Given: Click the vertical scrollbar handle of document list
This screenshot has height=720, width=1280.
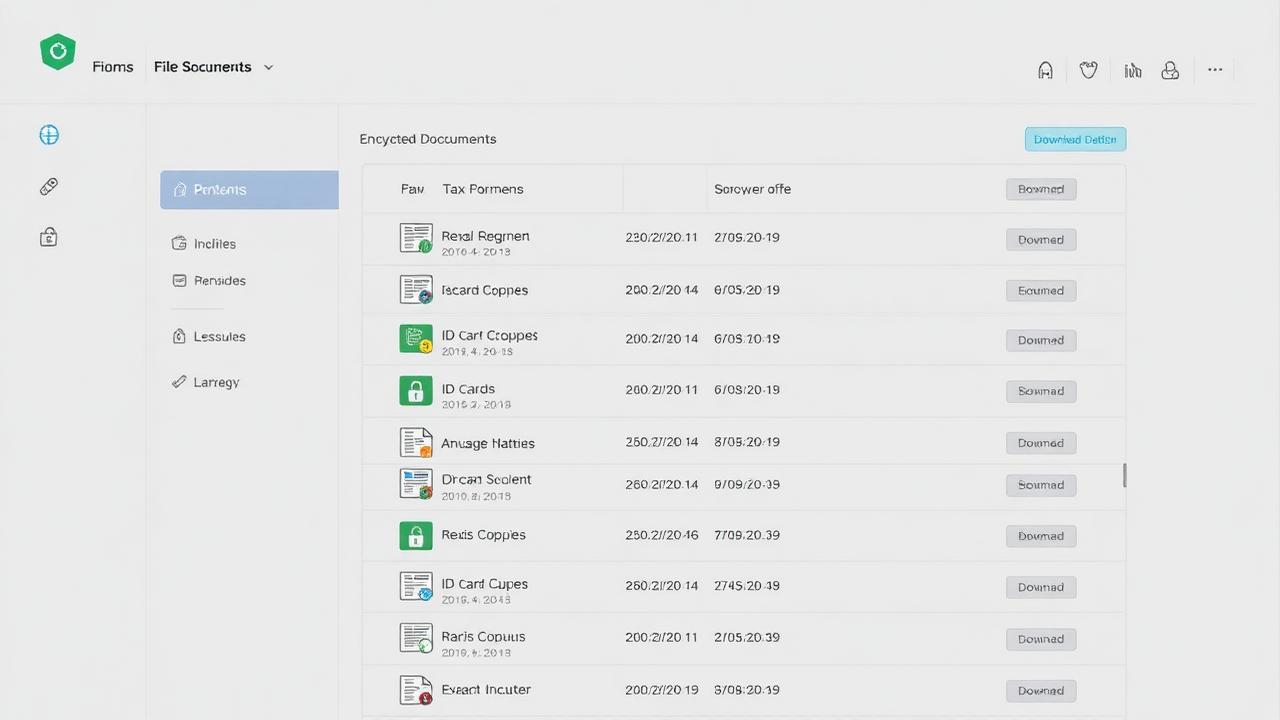Looking at the screenshot, I should point(1125,475).
